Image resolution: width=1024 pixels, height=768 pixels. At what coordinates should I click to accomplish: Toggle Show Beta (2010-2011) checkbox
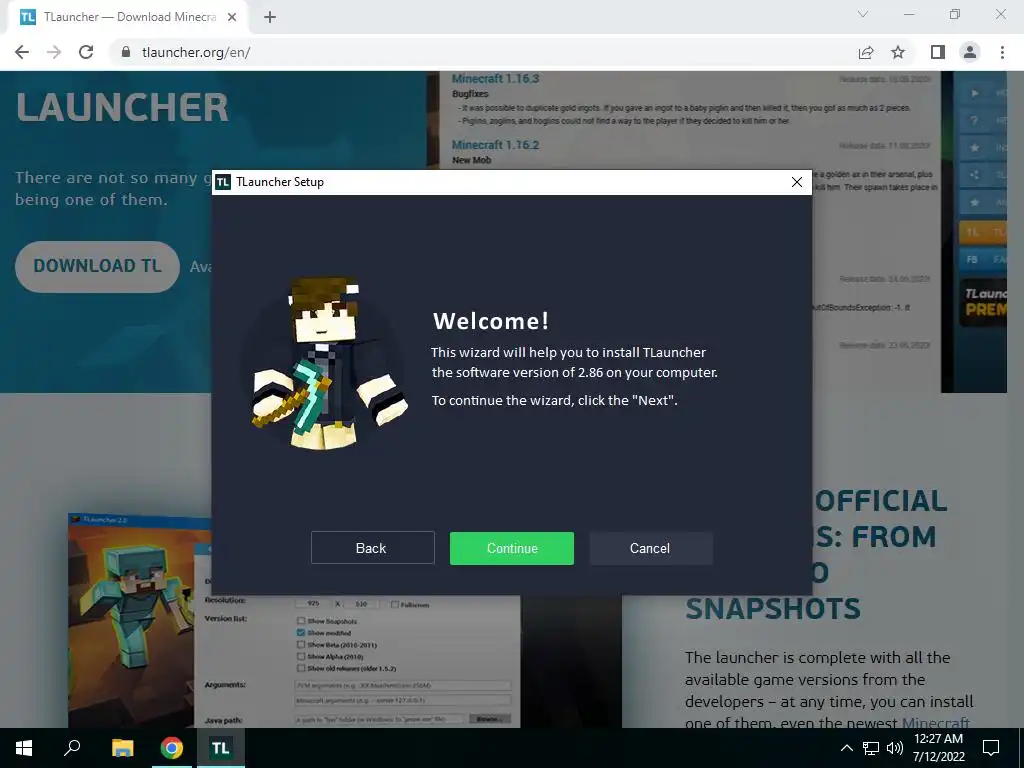(x=301, y=645)
